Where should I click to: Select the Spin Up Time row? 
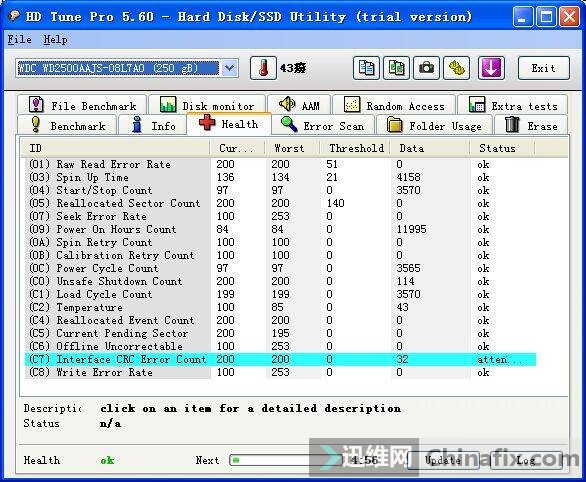[x=280, y=177]
